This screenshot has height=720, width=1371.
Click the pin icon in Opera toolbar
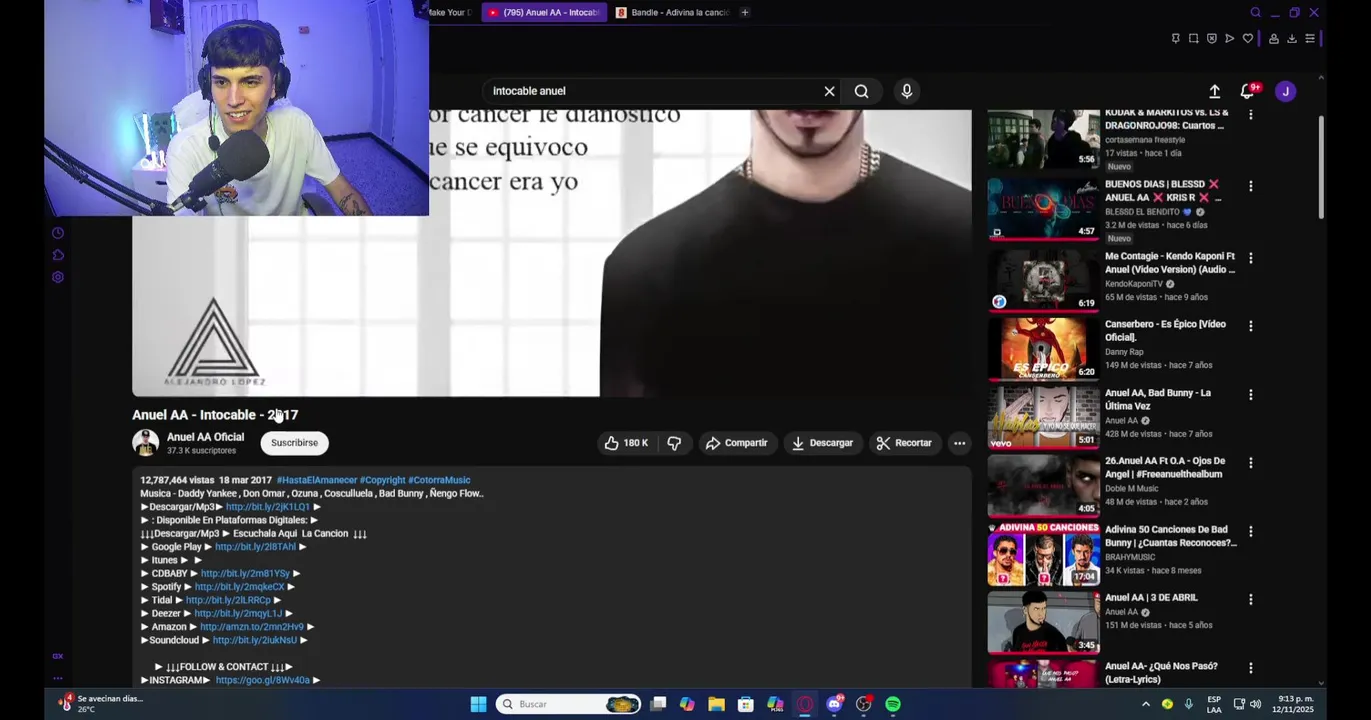(1175, 38)
